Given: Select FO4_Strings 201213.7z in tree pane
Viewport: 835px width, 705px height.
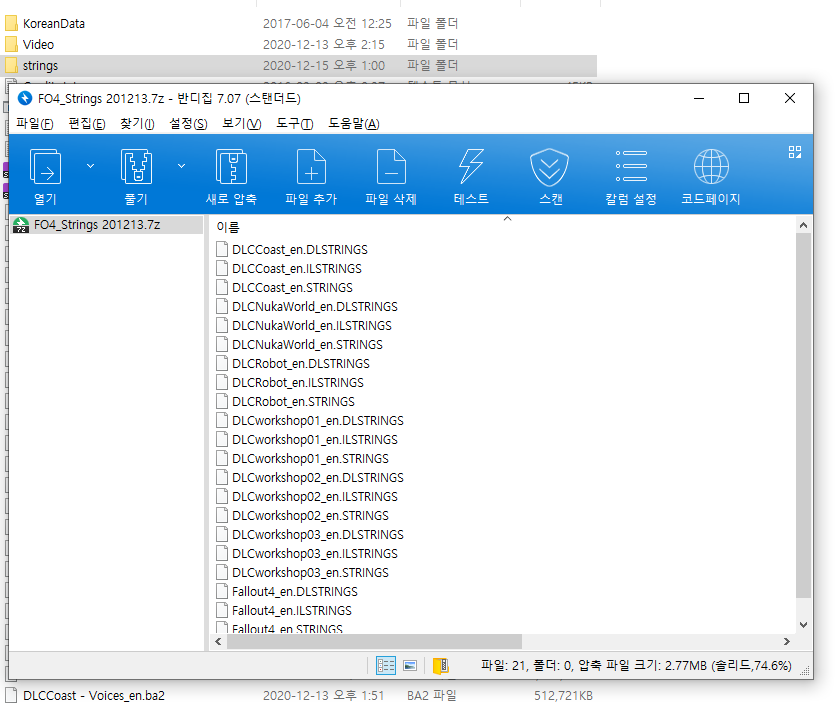Looking at the screenshot, I should click(x=107, y=225).
